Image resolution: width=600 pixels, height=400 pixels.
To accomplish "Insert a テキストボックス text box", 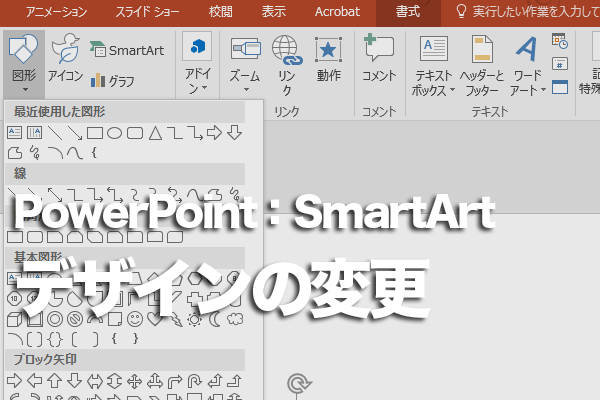I will [x=434, y=65].
